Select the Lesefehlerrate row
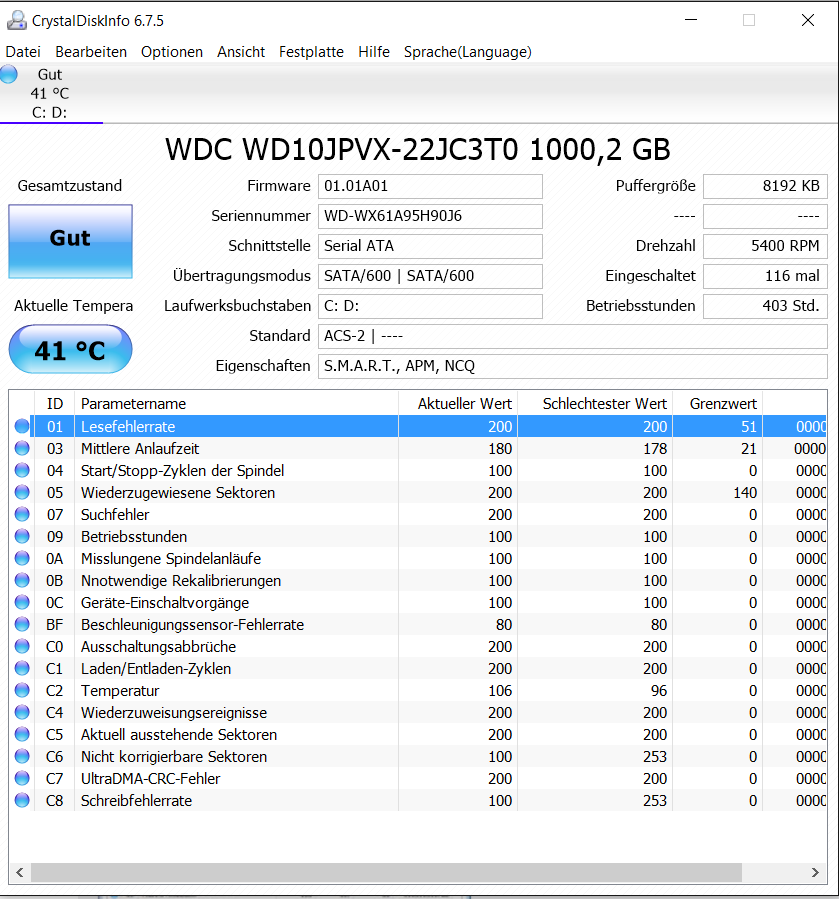839x899 pixels. (418, 426)
